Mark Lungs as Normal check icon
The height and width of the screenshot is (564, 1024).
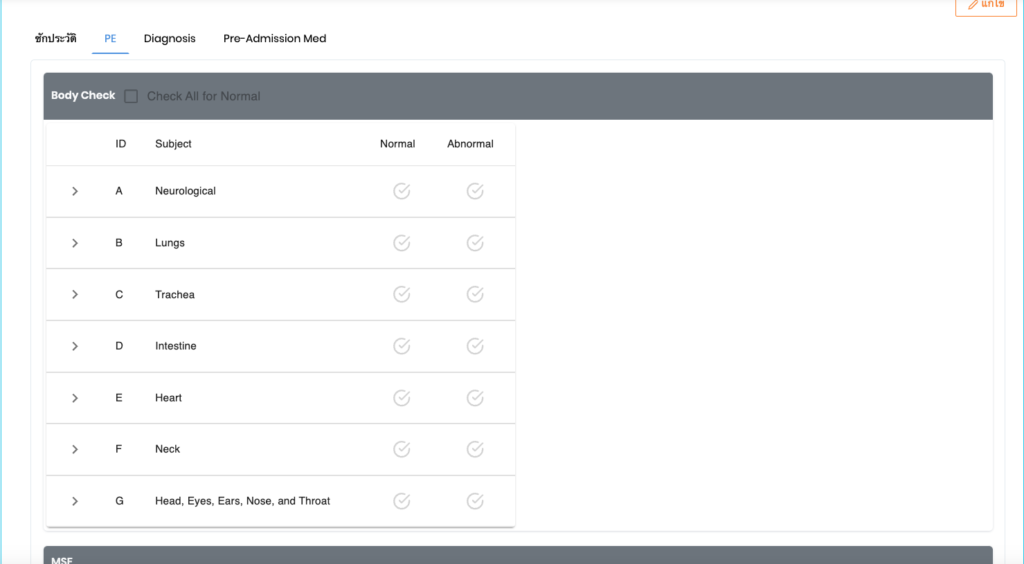point(401,243)
